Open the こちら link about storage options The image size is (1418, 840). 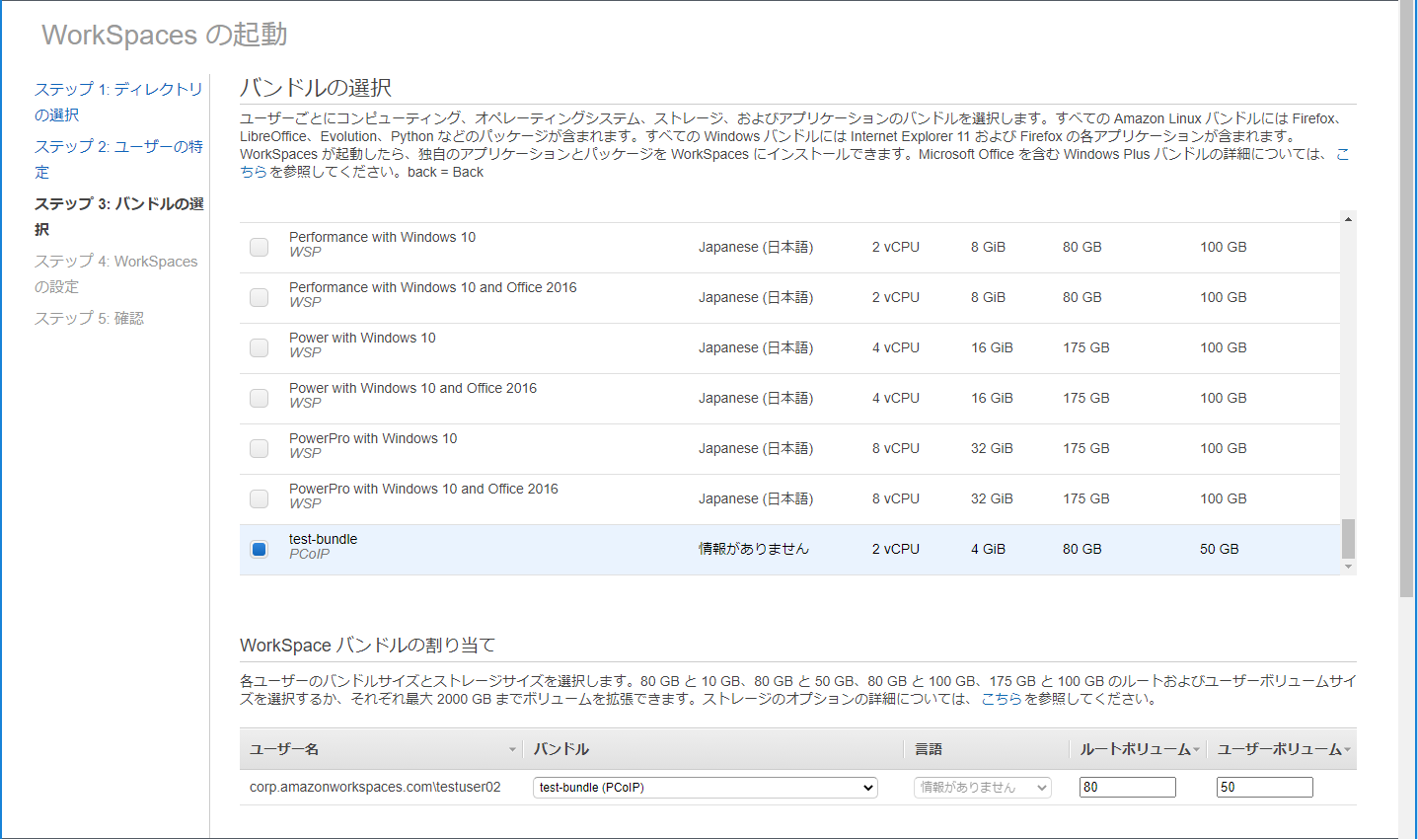pyautogui.click(x=1001, y=699)
